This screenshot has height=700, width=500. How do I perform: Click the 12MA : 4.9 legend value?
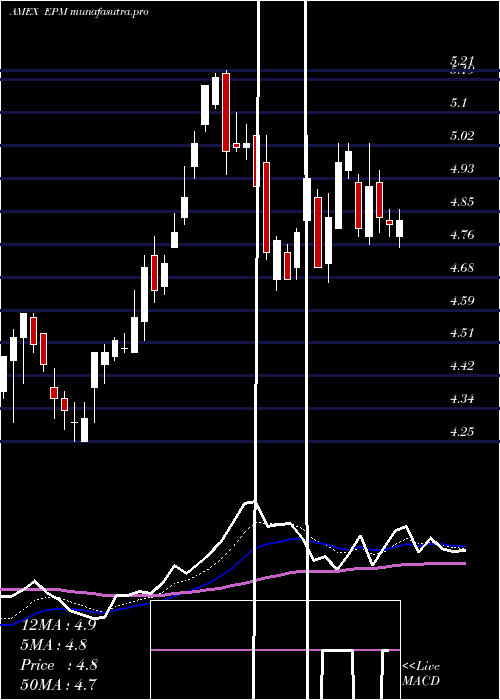(x=58, y=625)
